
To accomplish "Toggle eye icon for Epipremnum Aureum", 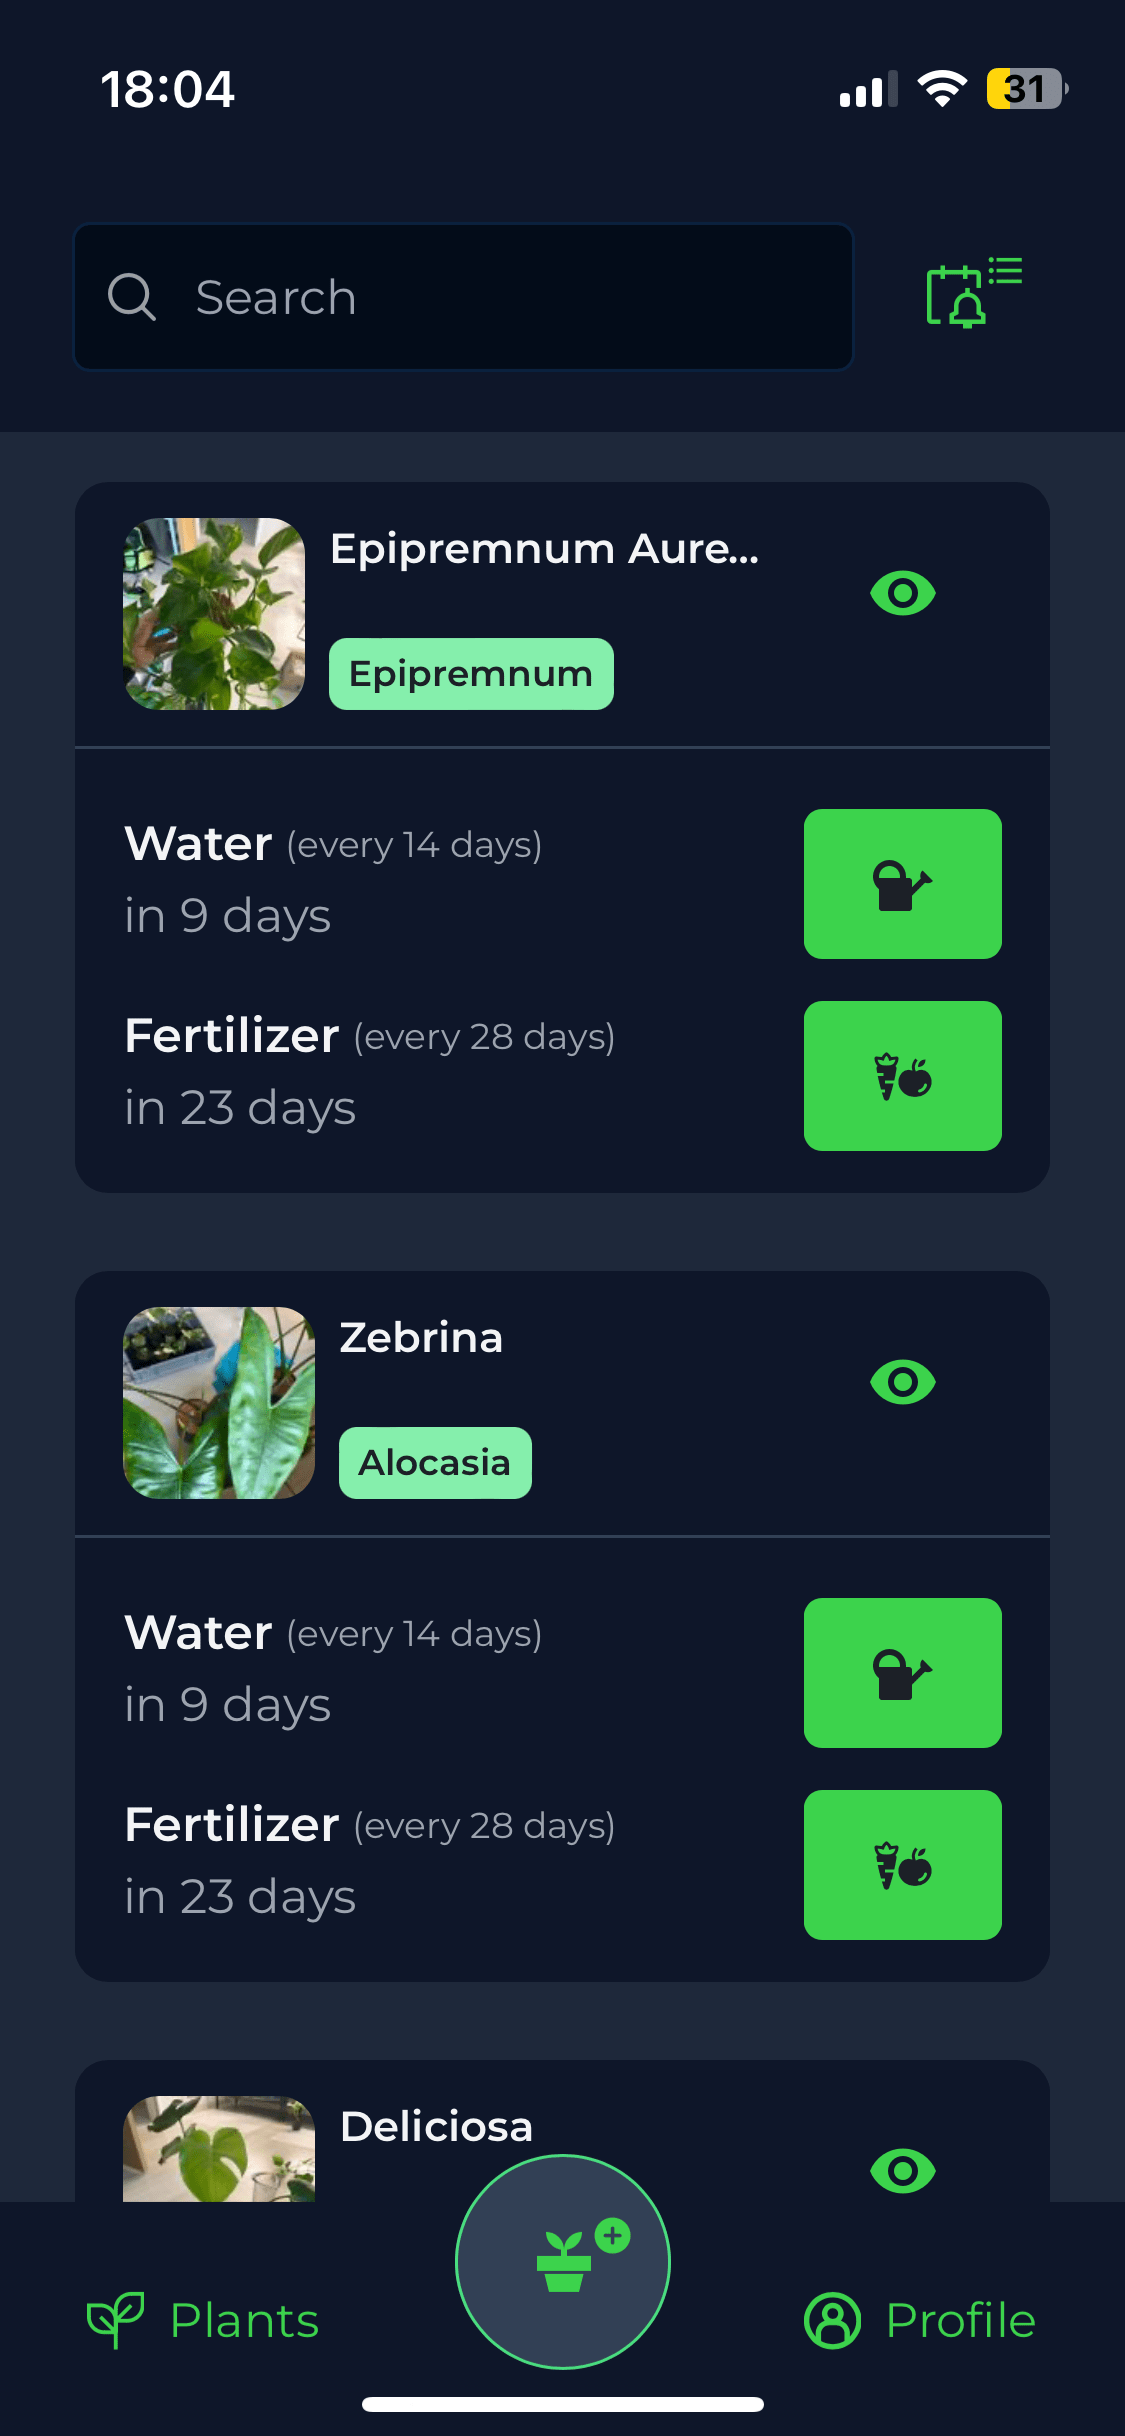I will pos(902,594).
